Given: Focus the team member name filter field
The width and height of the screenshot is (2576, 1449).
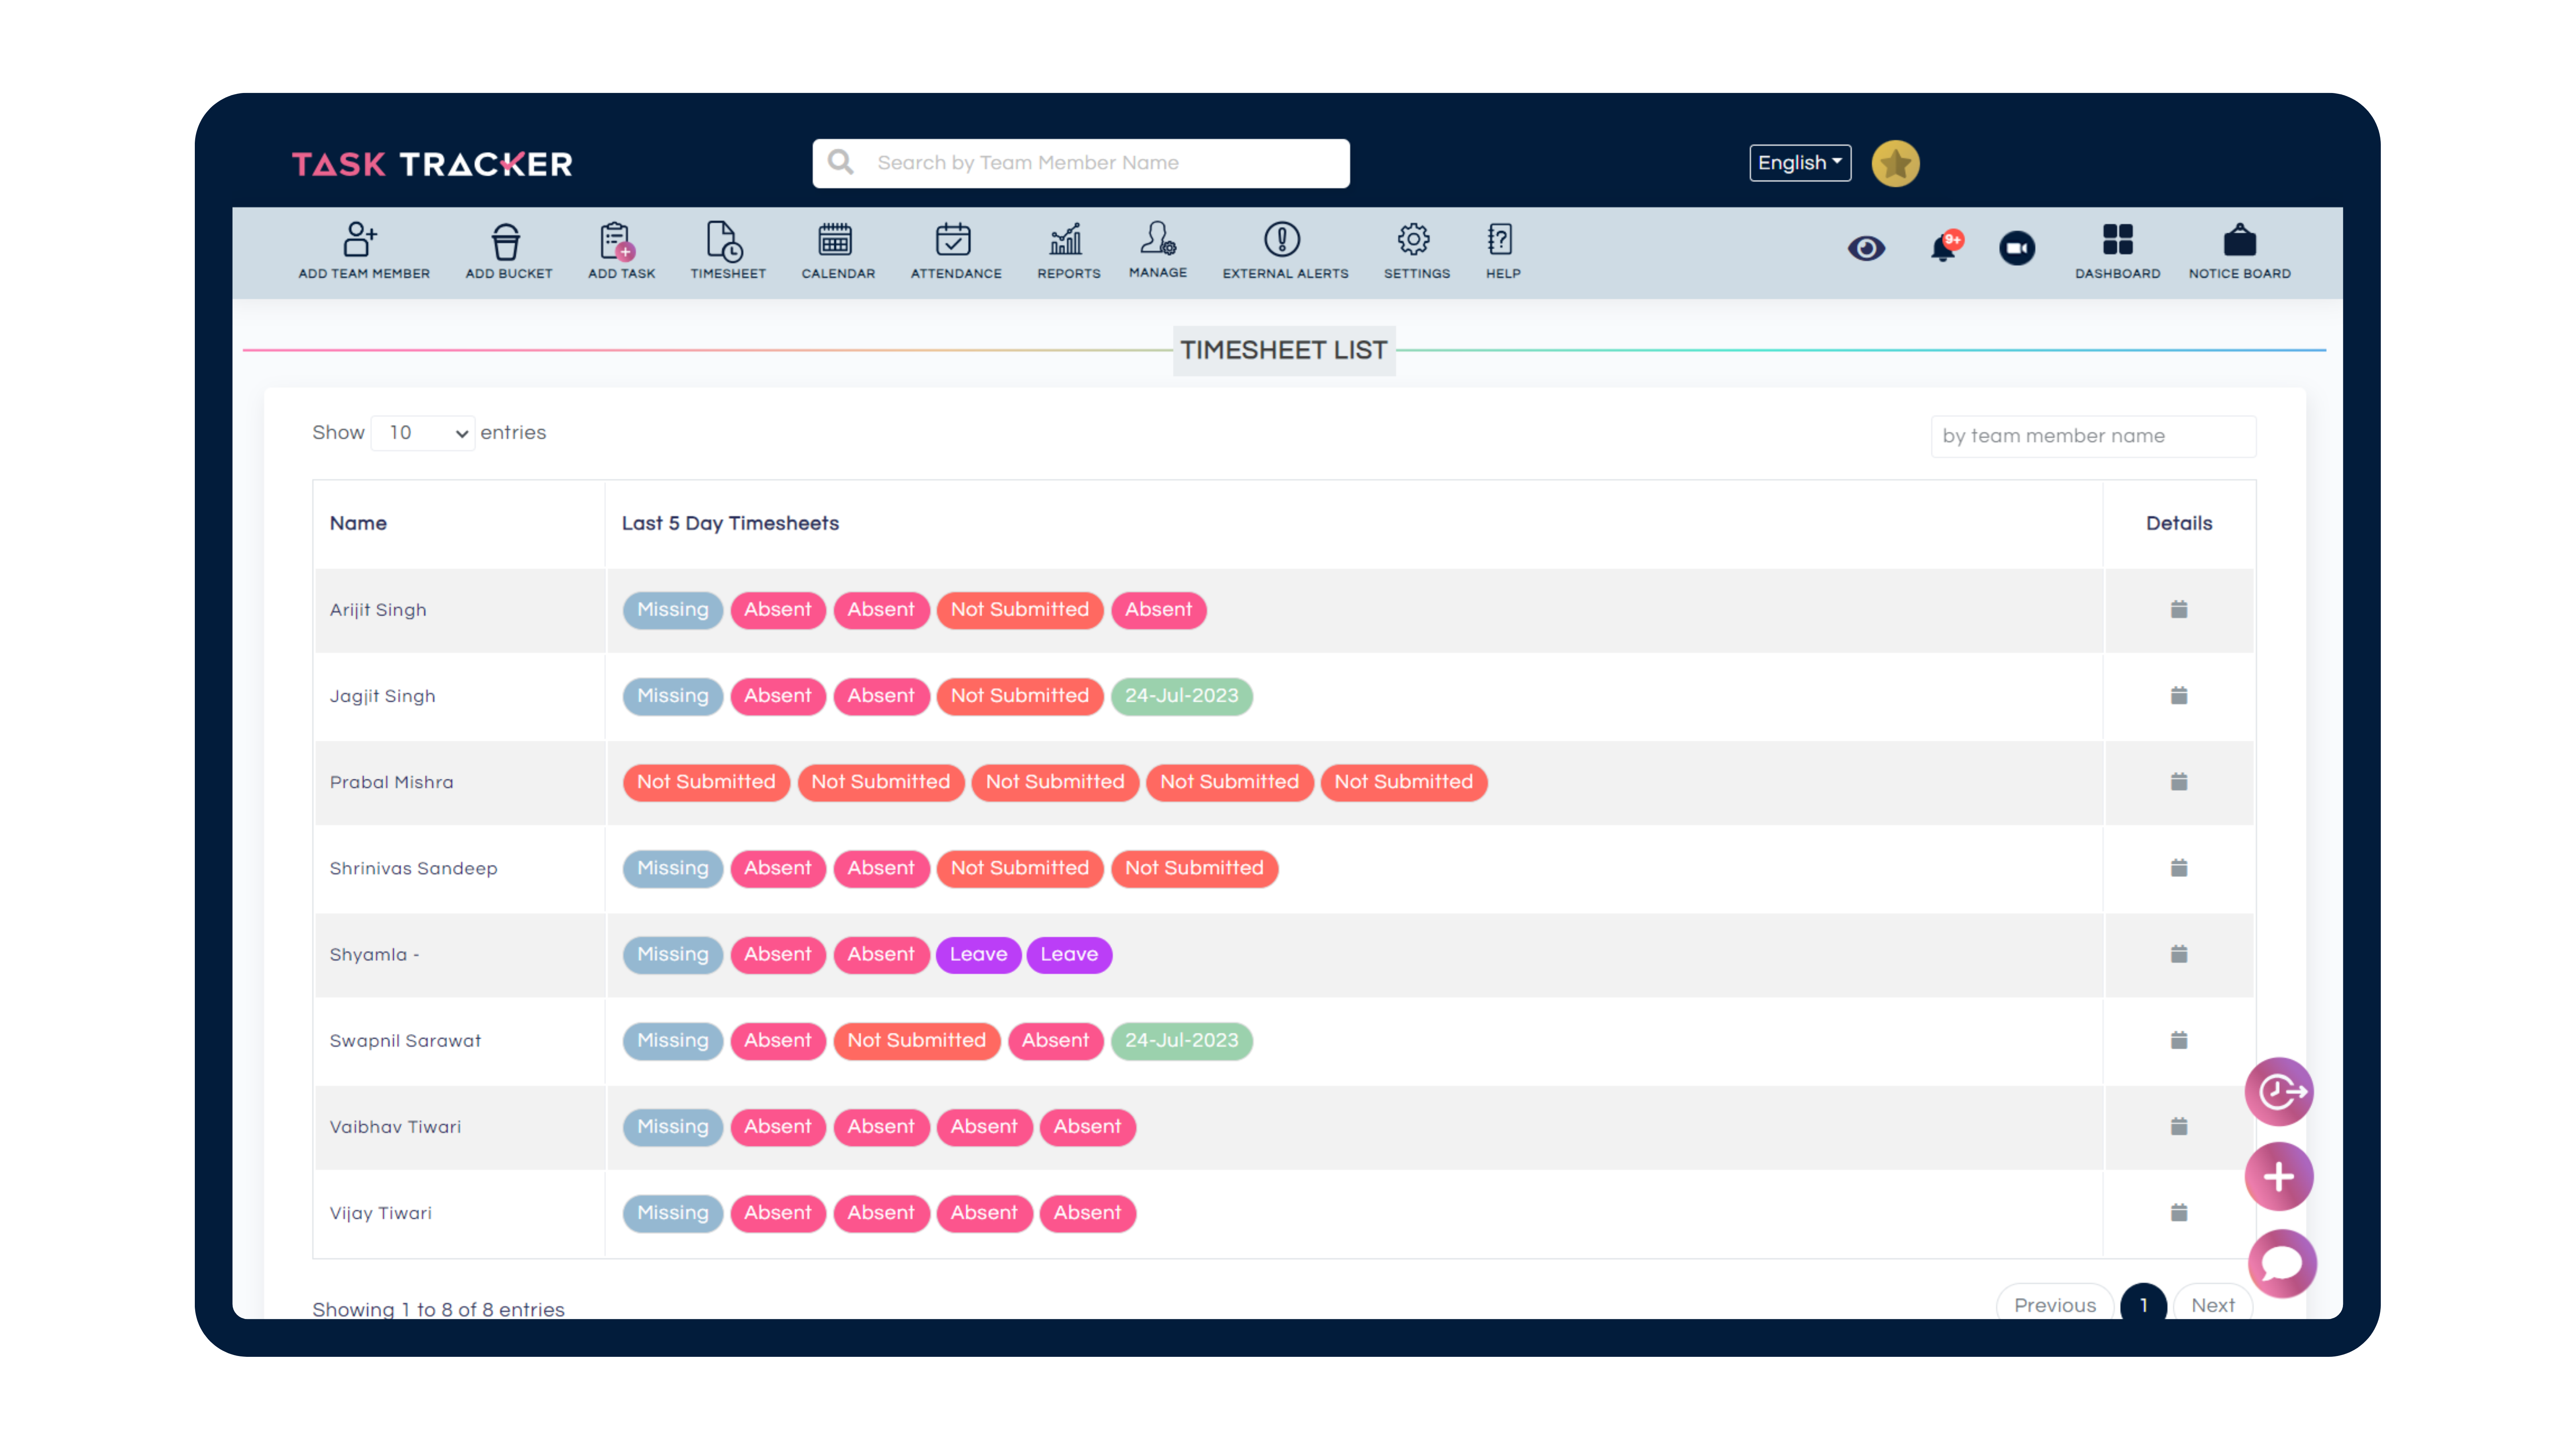Looking at the screenshot, I should point(2093,436).
